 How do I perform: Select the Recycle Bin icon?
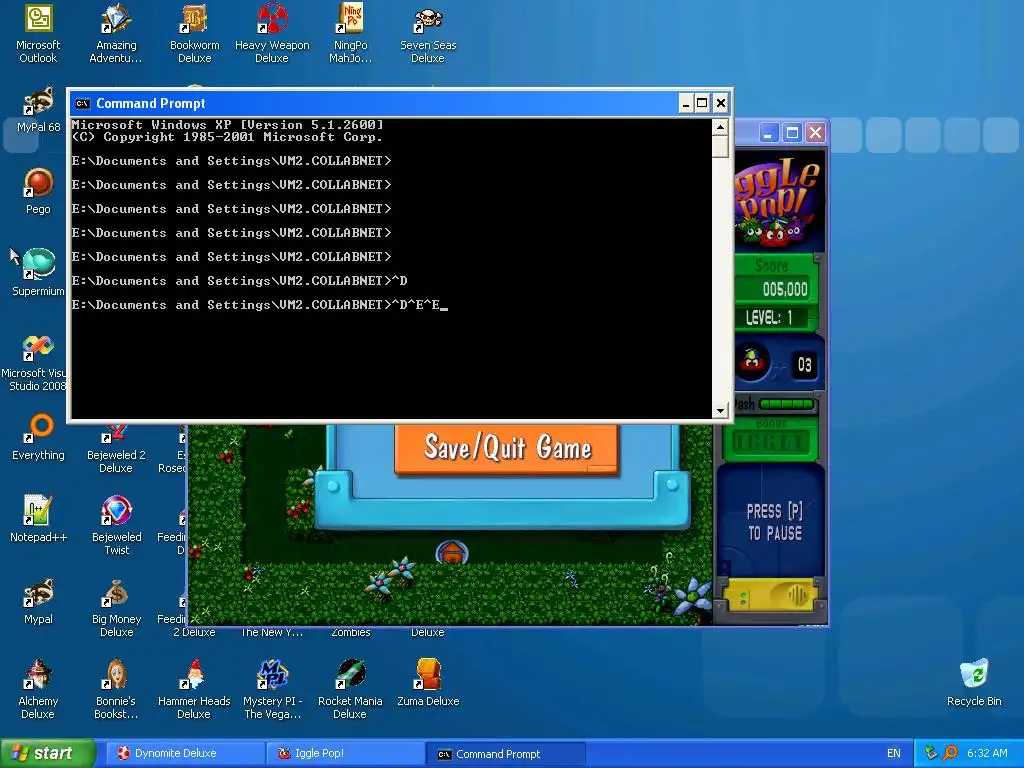click(x=974, y=683)
